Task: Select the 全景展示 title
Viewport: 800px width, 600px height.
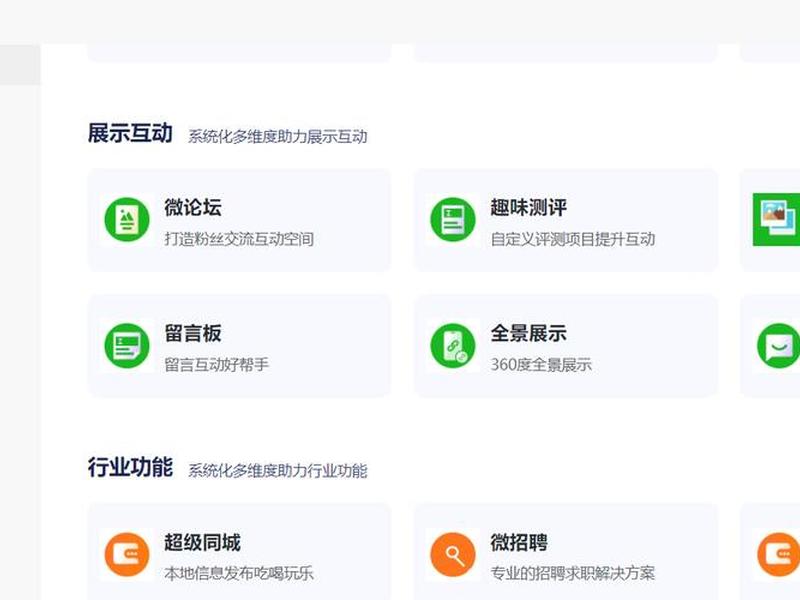Action: click(529, 333)
